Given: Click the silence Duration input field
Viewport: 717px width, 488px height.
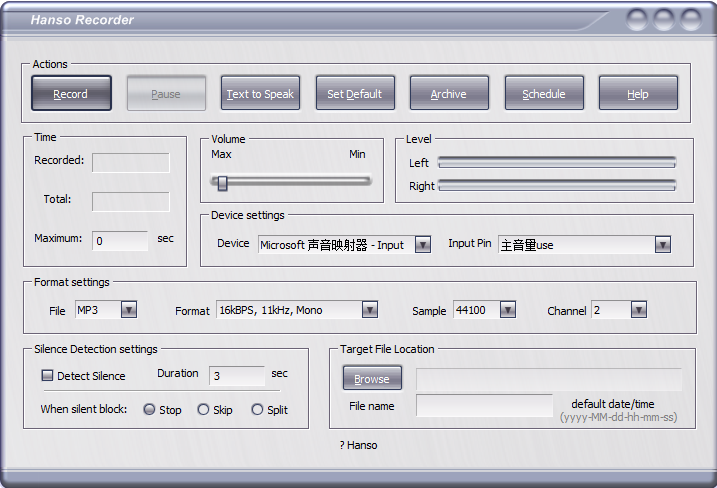Looking at the screenshot, I should [x=237, y=376].
